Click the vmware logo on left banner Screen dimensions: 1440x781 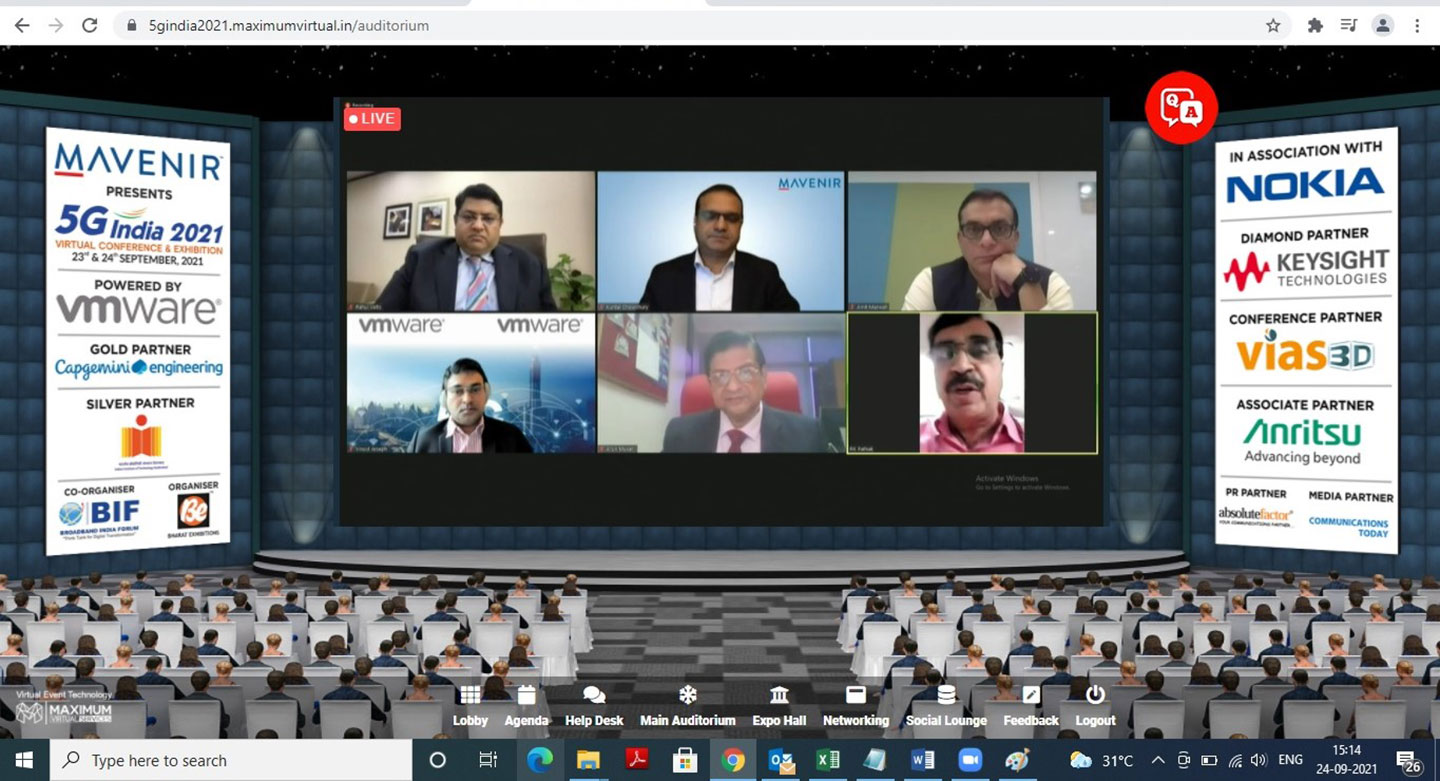[138, 309]
